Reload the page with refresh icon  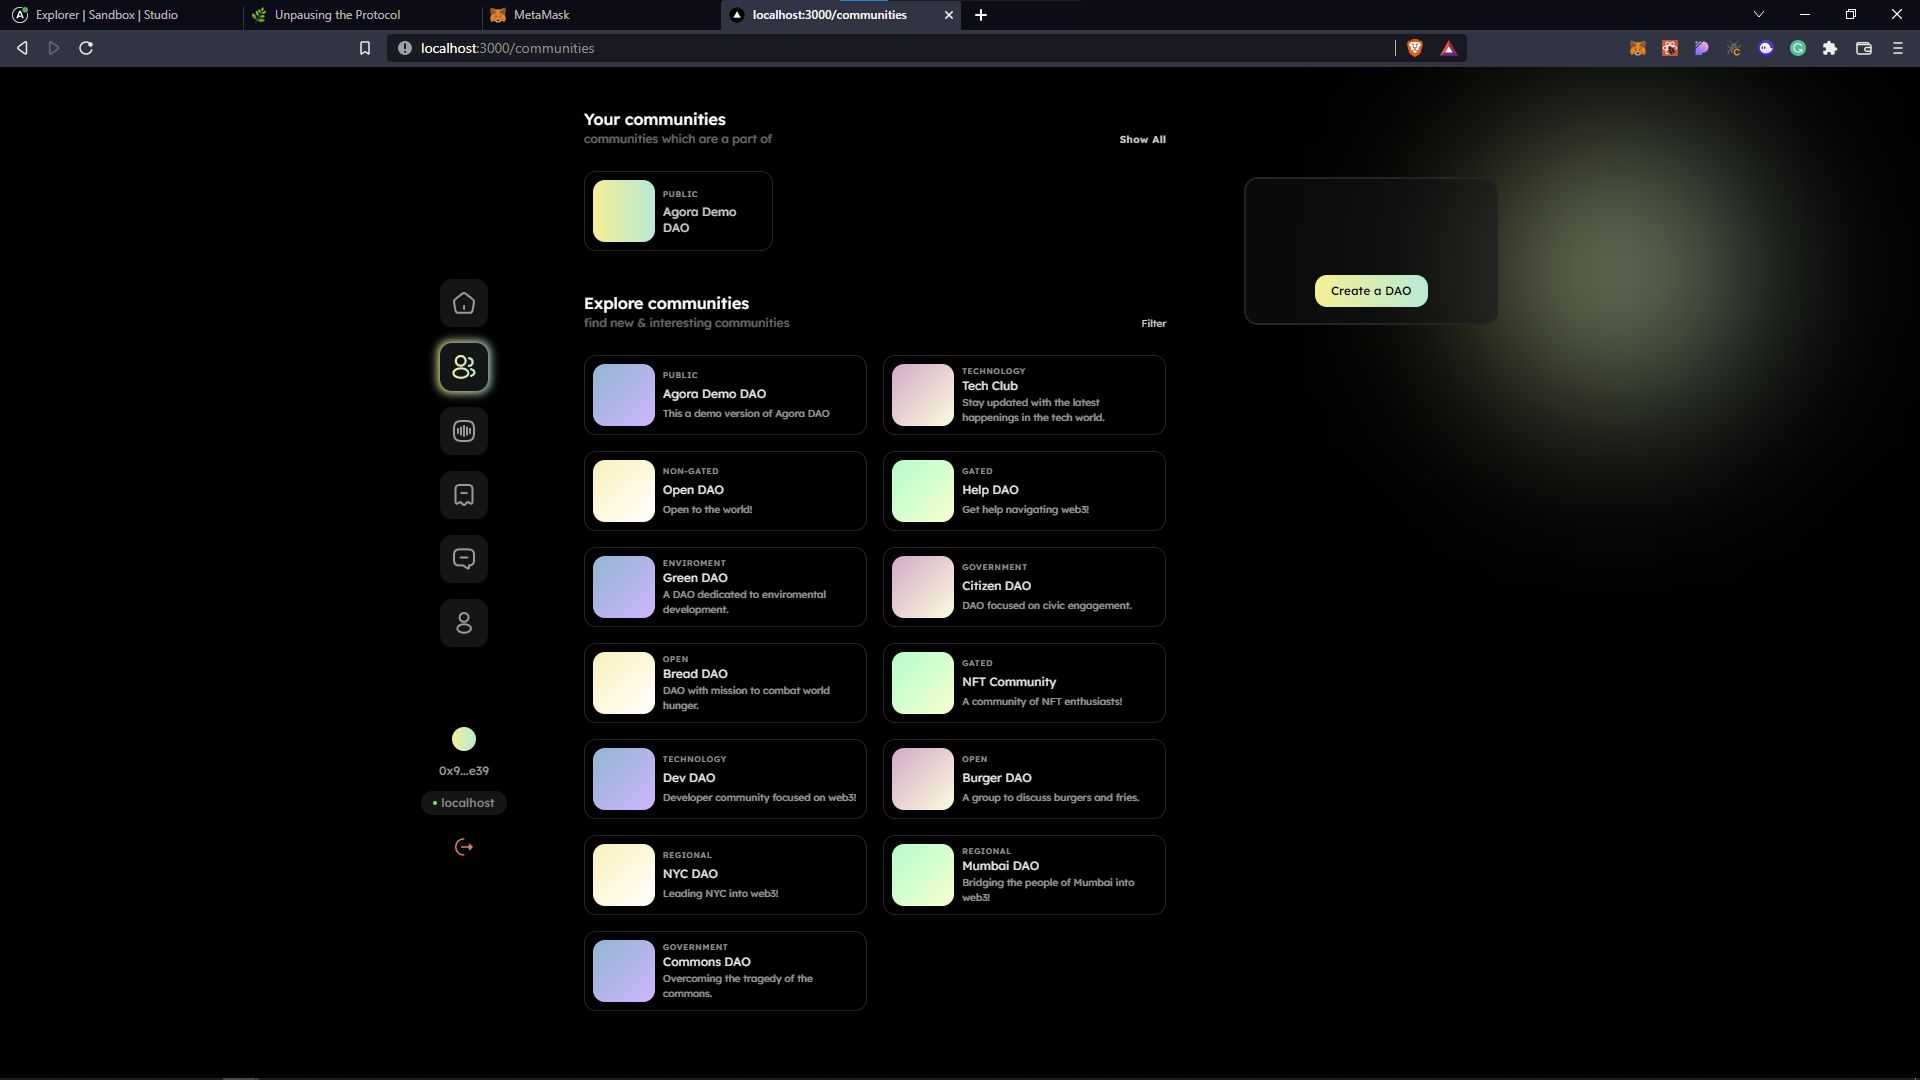click(86, 48)
